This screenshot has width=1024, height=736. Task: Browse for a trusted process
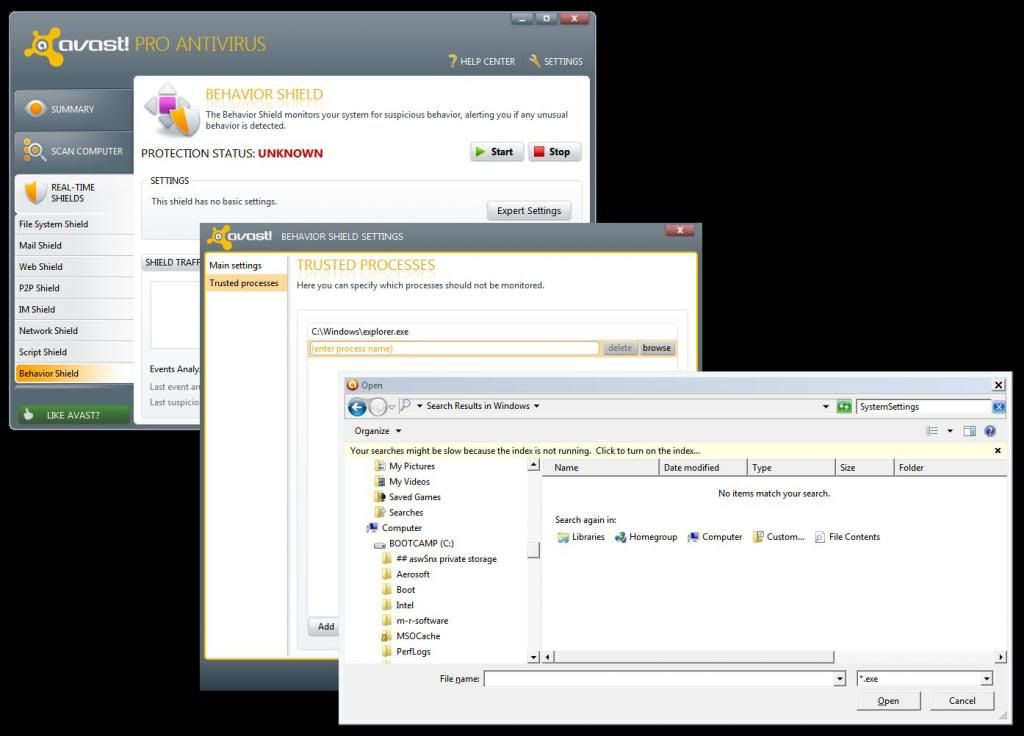656,348
